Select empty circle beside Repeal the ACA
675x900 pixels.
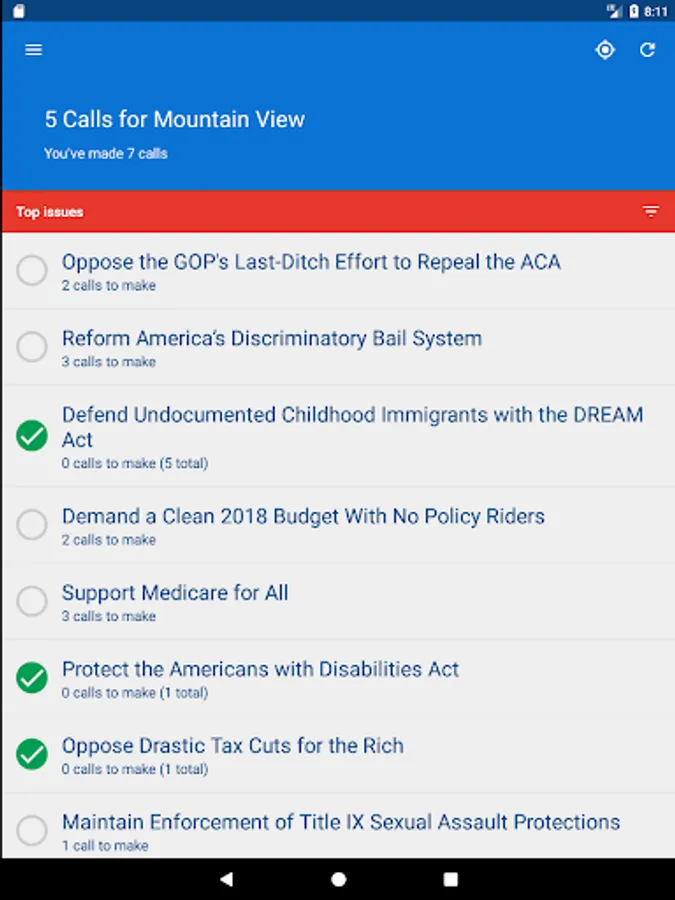pos(32,270)
